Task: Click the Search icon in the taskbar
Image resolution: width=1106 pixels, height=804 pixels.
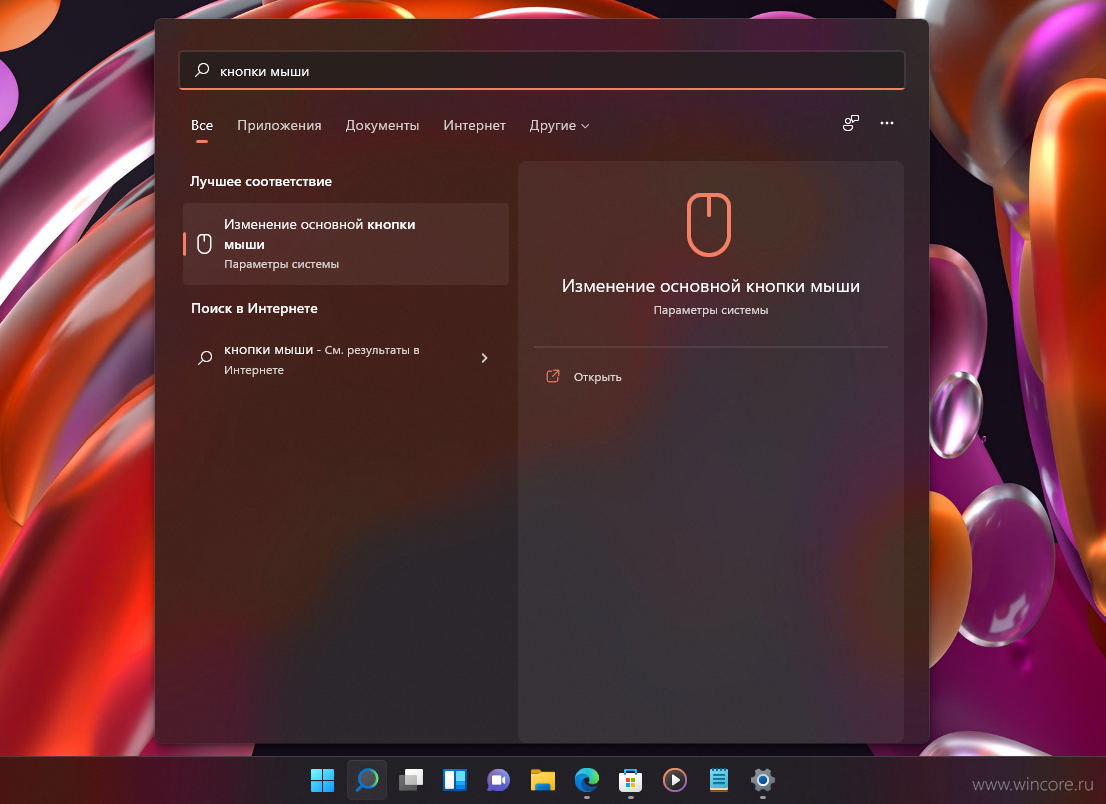Action: pos(367,780)
